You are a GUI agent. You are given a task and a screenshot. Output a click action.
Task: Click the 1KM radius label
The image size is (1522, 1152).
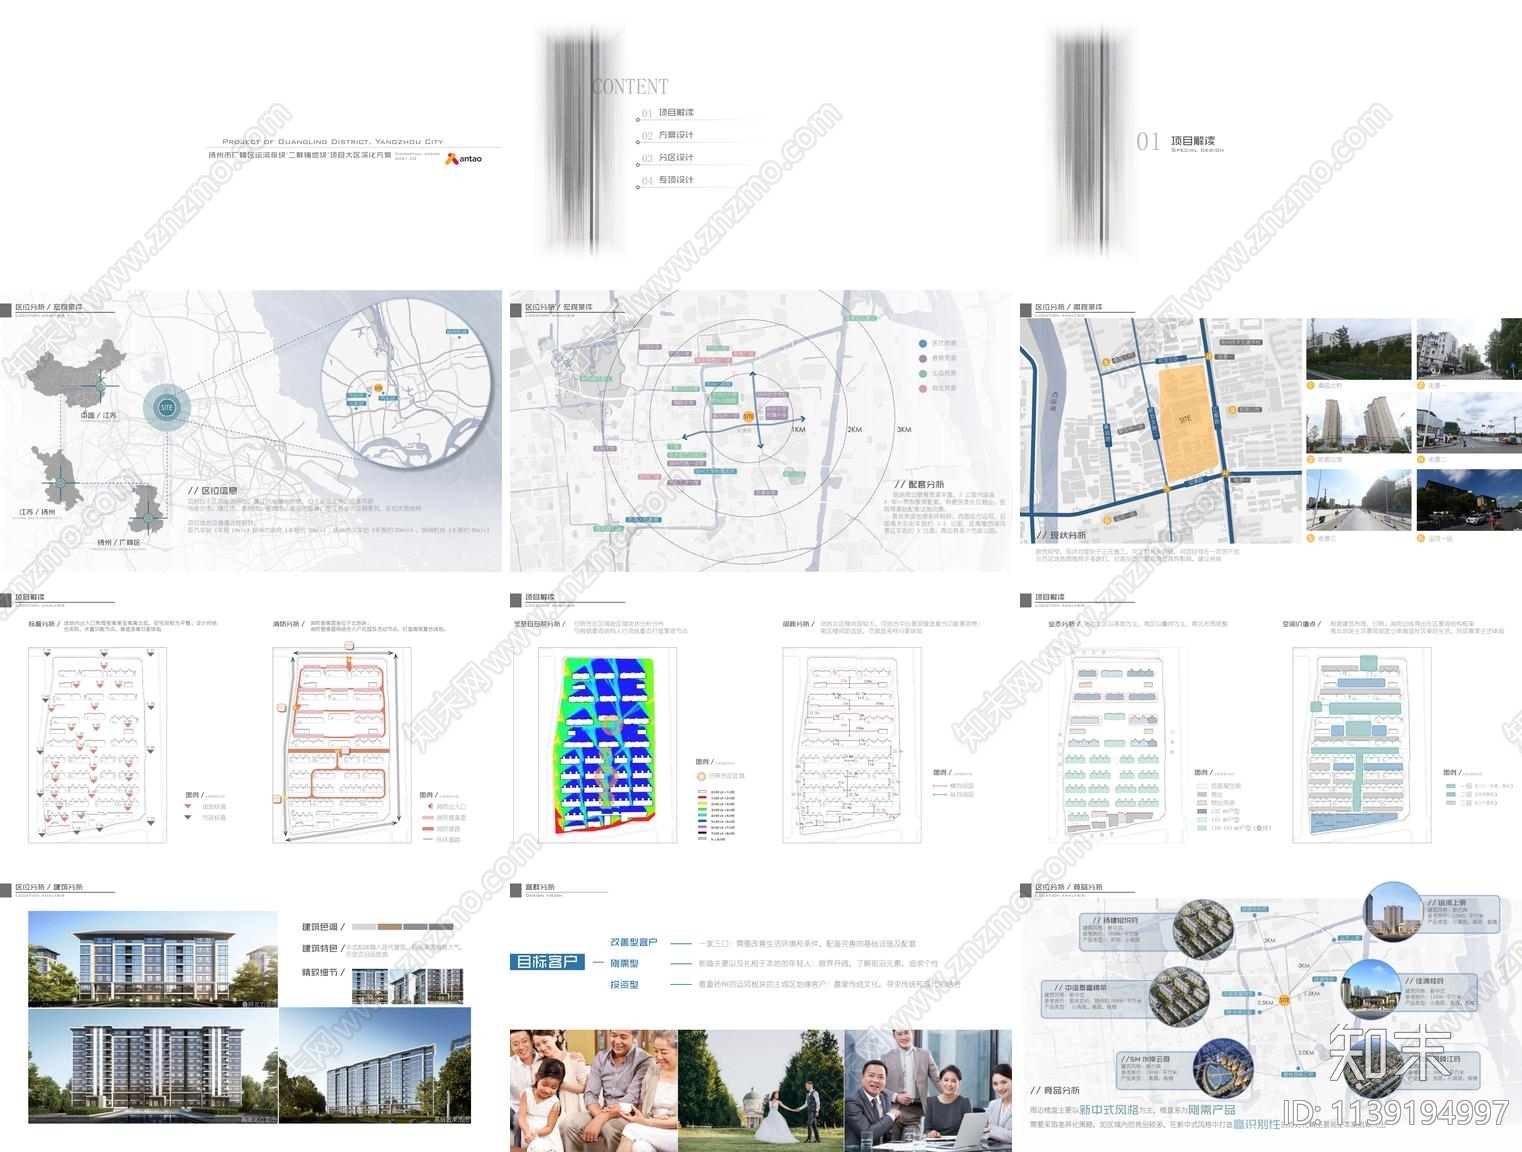click(x=798, y=429)
